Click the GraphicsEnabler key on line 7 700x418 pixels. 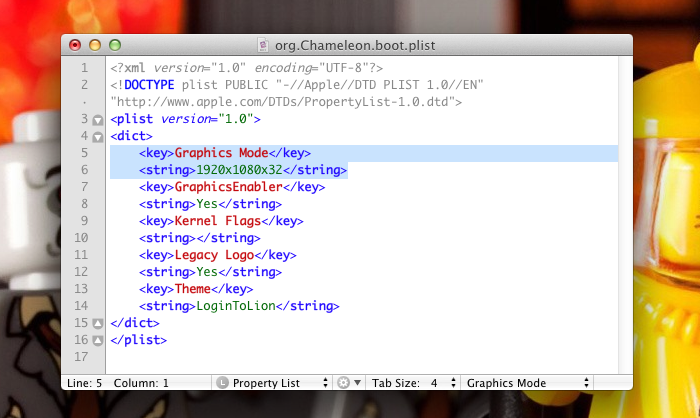tap(229, 187)
